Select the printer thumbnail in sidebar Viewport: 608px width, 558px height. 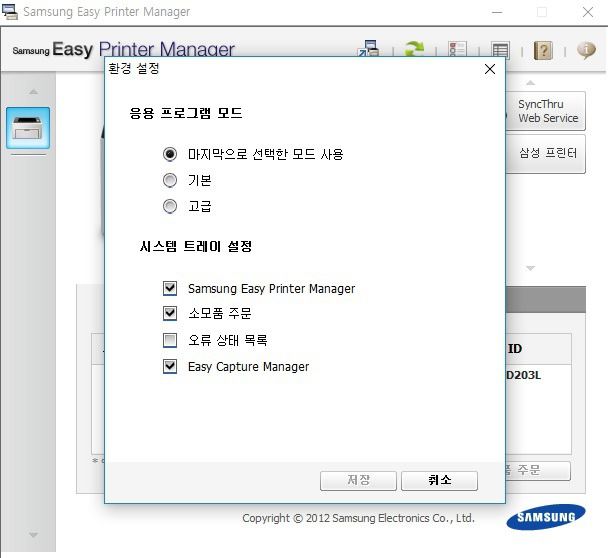(28, 128)
